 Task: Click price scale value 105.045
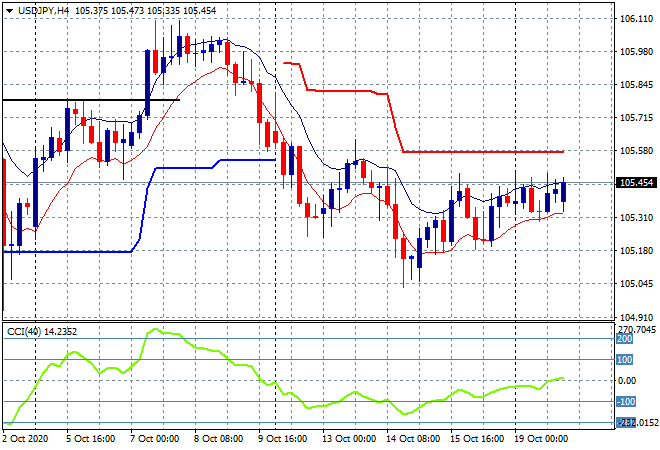coord(636,283)
